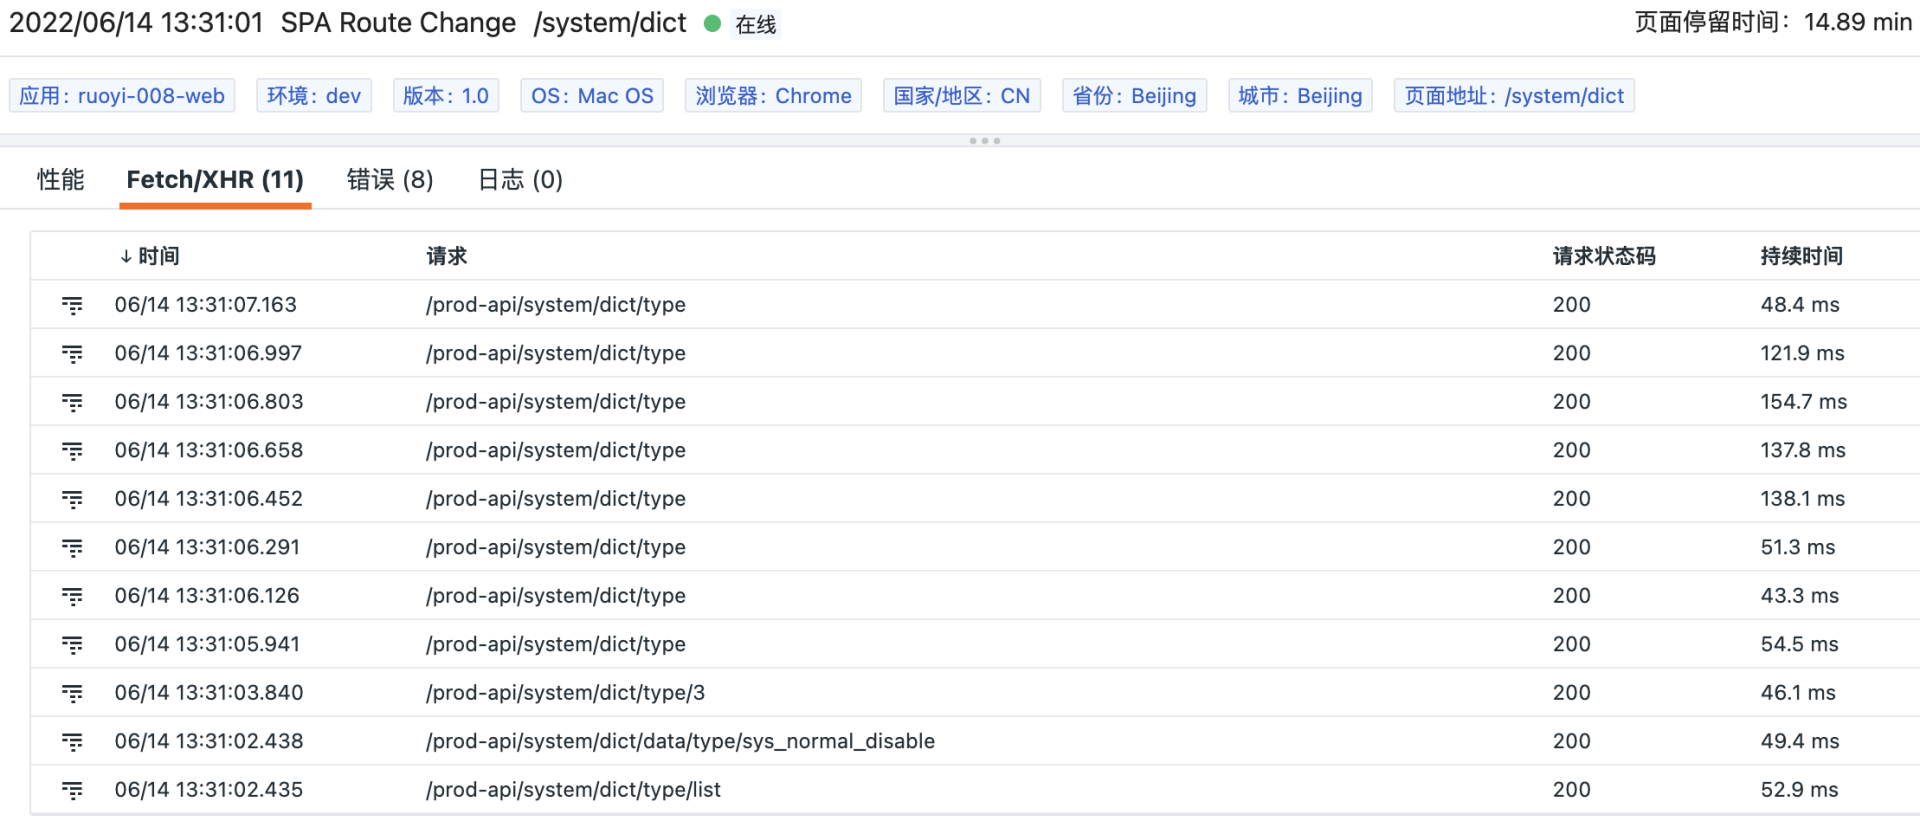Click the 应用: ruoyi-008-web tag
This screenshot has width=1920, height=821.
click(x=122, y=96)
